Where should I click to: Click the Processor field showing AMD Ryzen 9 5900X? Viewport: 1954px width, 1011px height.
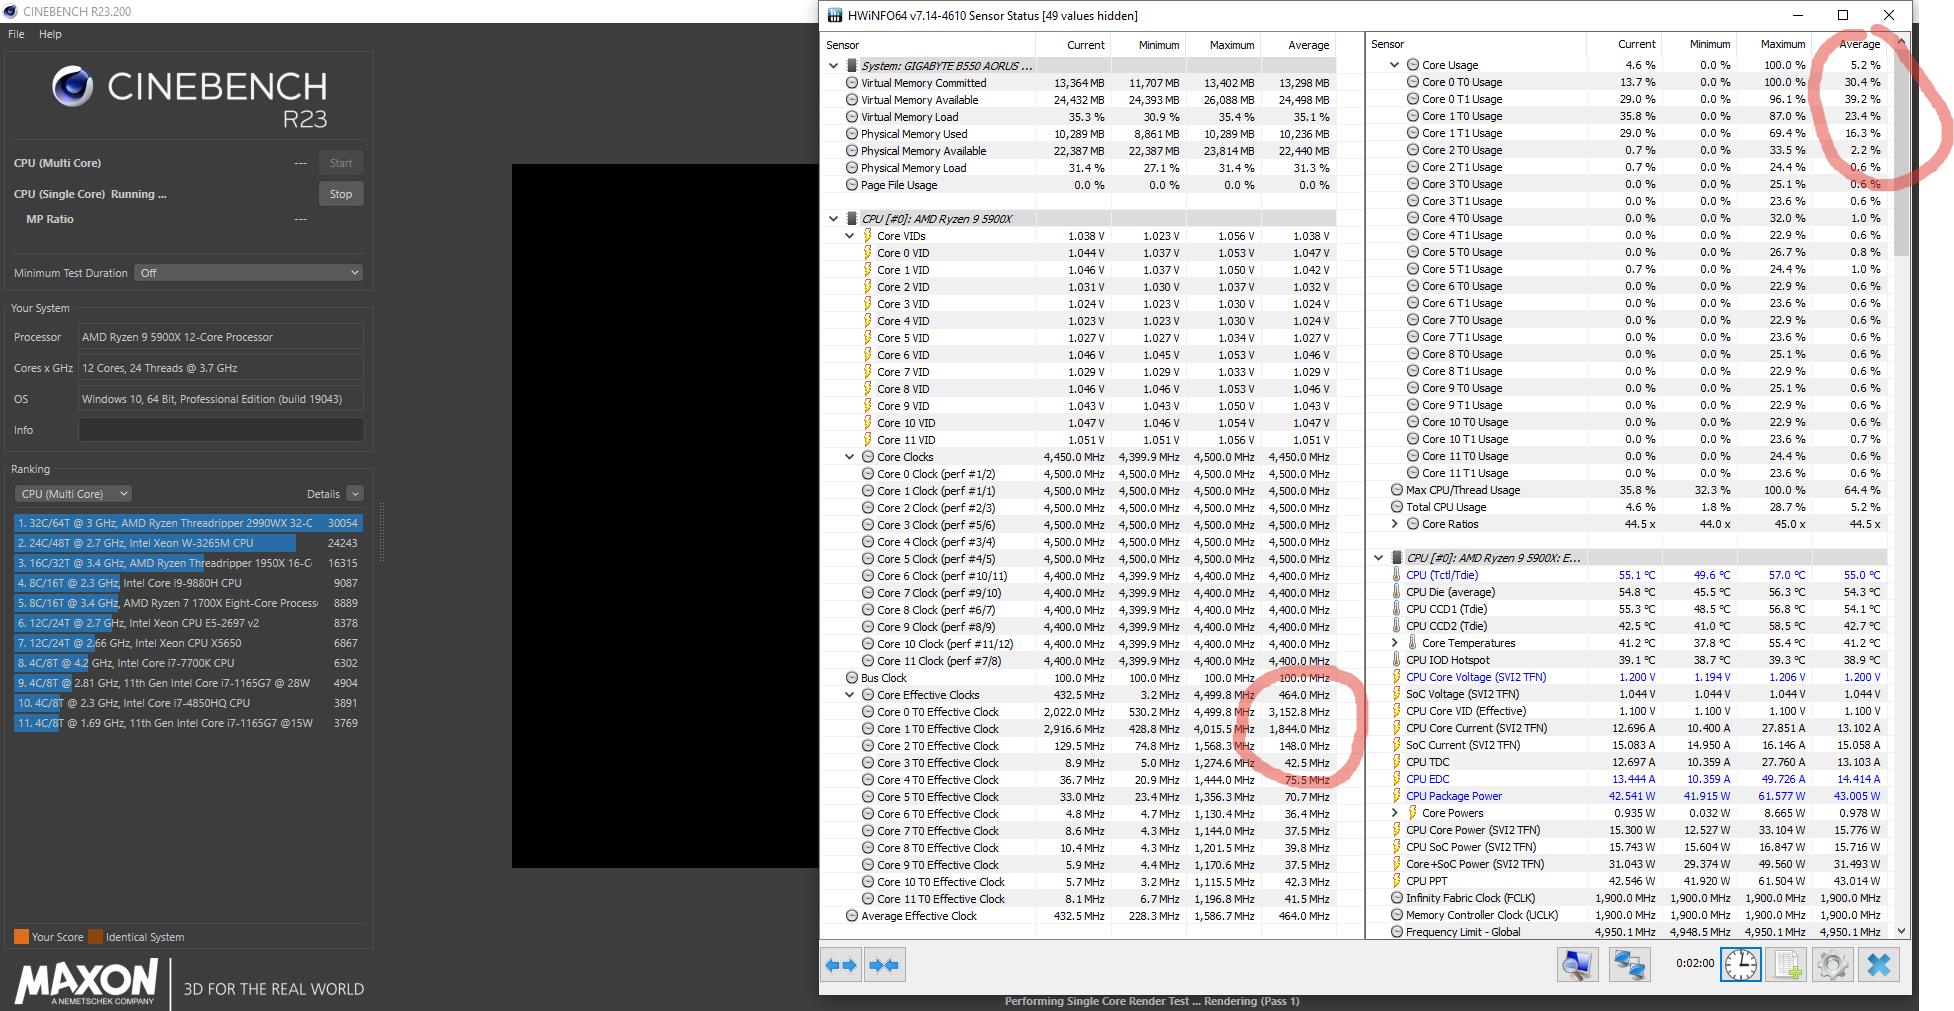click(221, 337)
